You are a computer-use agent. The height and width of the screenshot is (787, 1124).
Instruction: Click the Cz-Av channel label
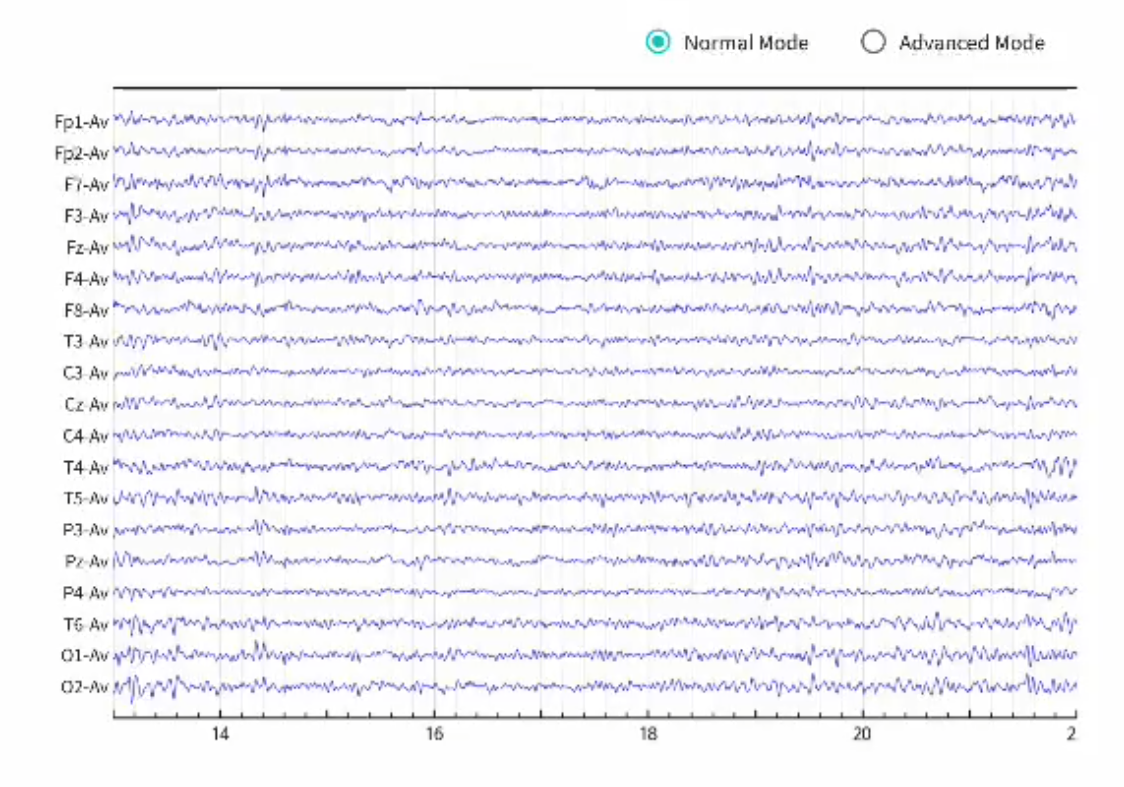coord(85,405)
